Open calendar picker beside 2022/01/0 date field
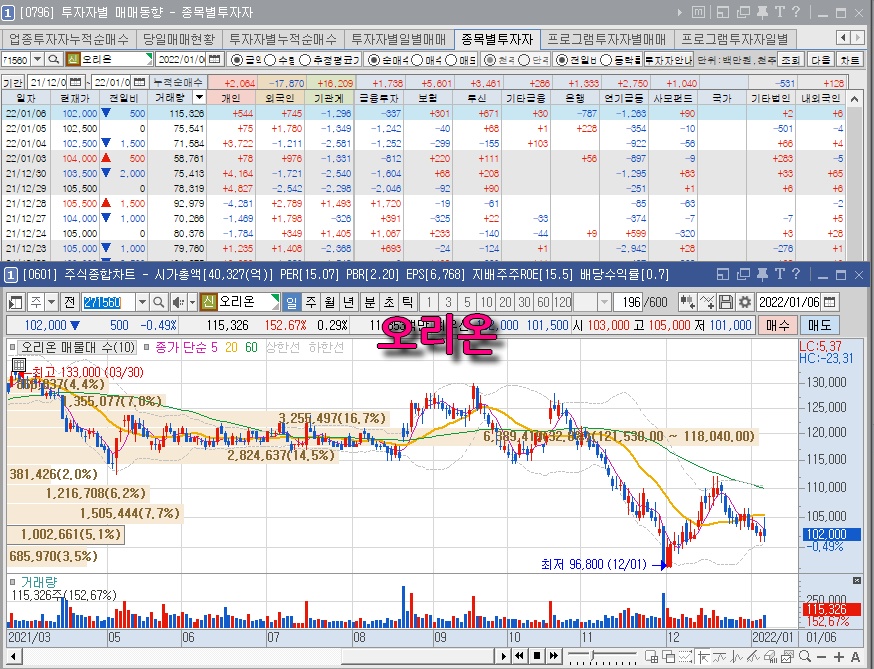 tap(215, 60)
